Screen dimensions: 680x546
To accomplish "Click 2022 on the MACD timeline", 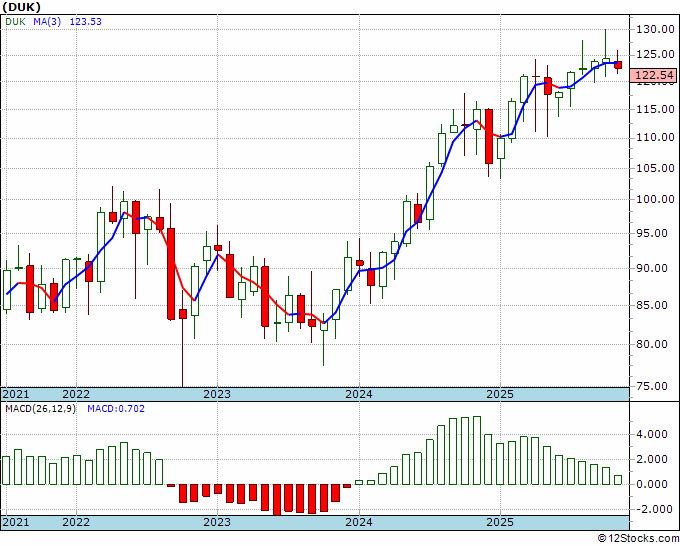I will coord(76,522).
